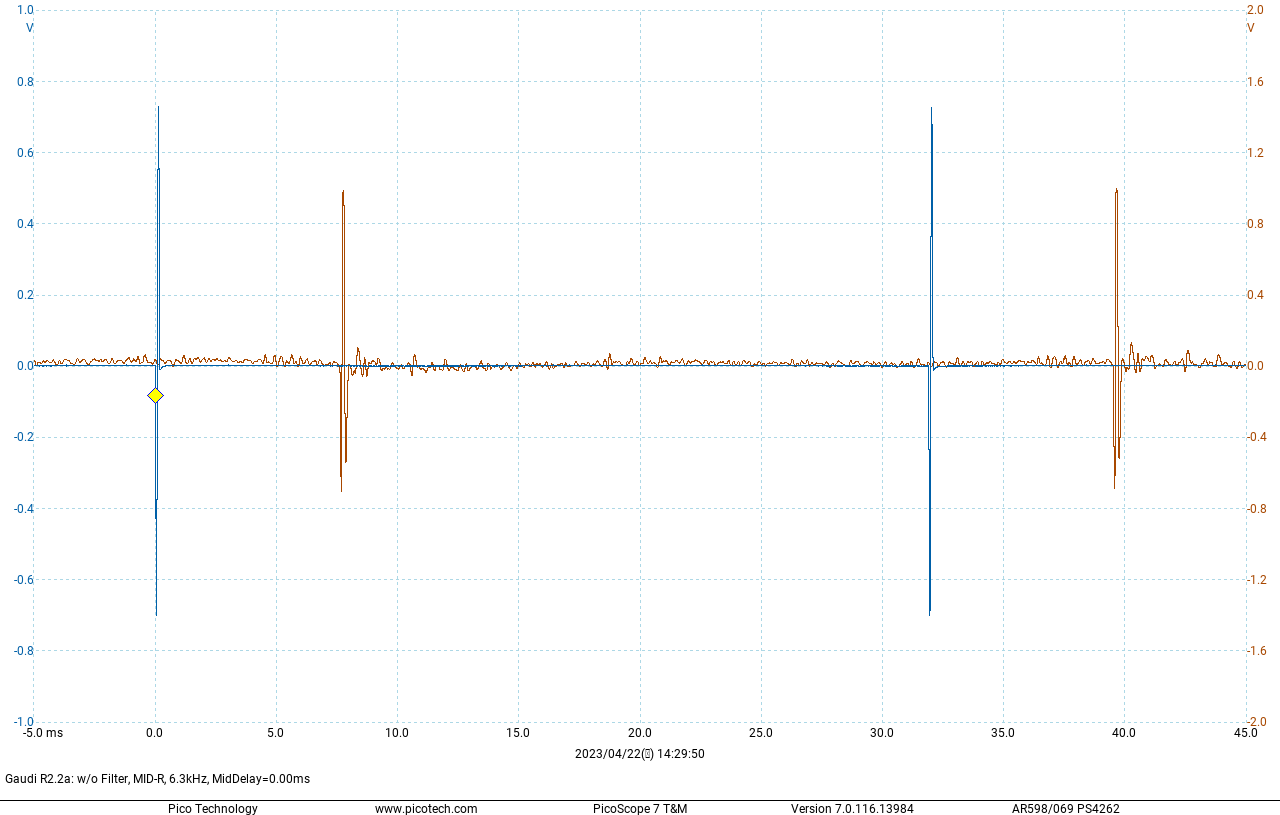The height and width of the screenshot is (815, 1280).
Task: Click the orange channel 'V' unit label
Action: click(x=1250, y=28)
